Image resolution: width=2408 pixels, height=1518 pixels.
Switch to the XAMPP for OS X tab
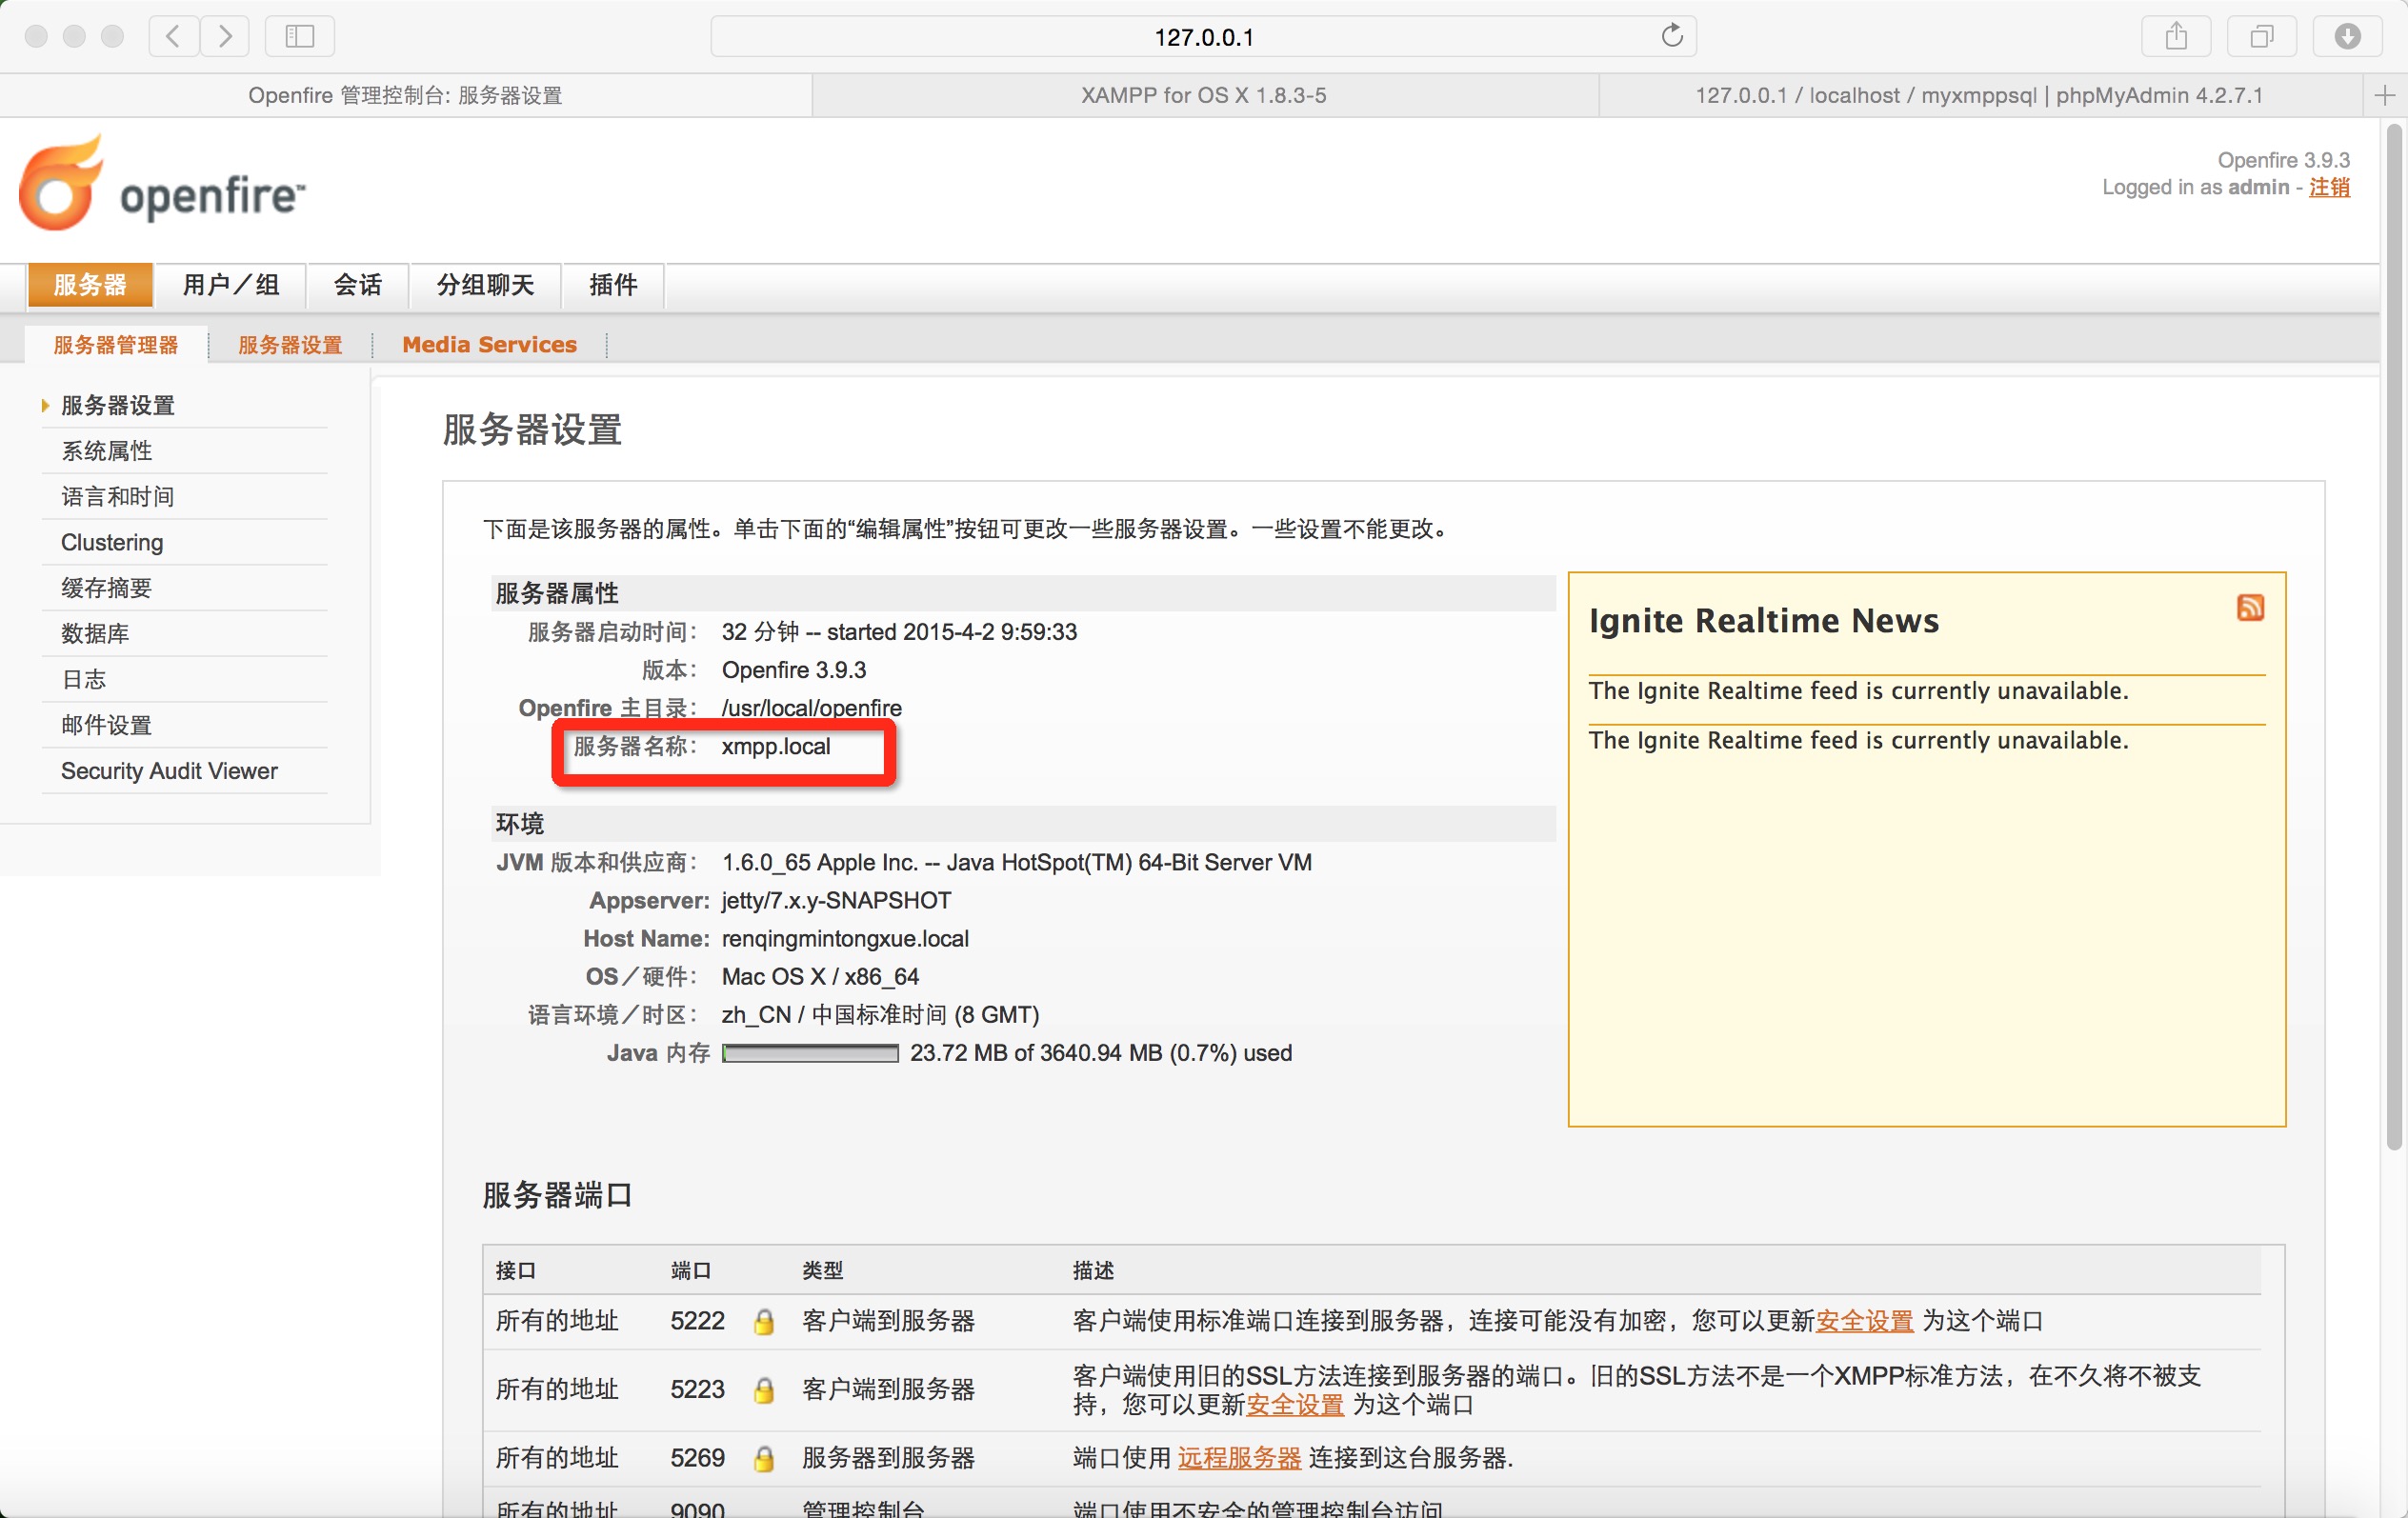tap(1204, 95)
